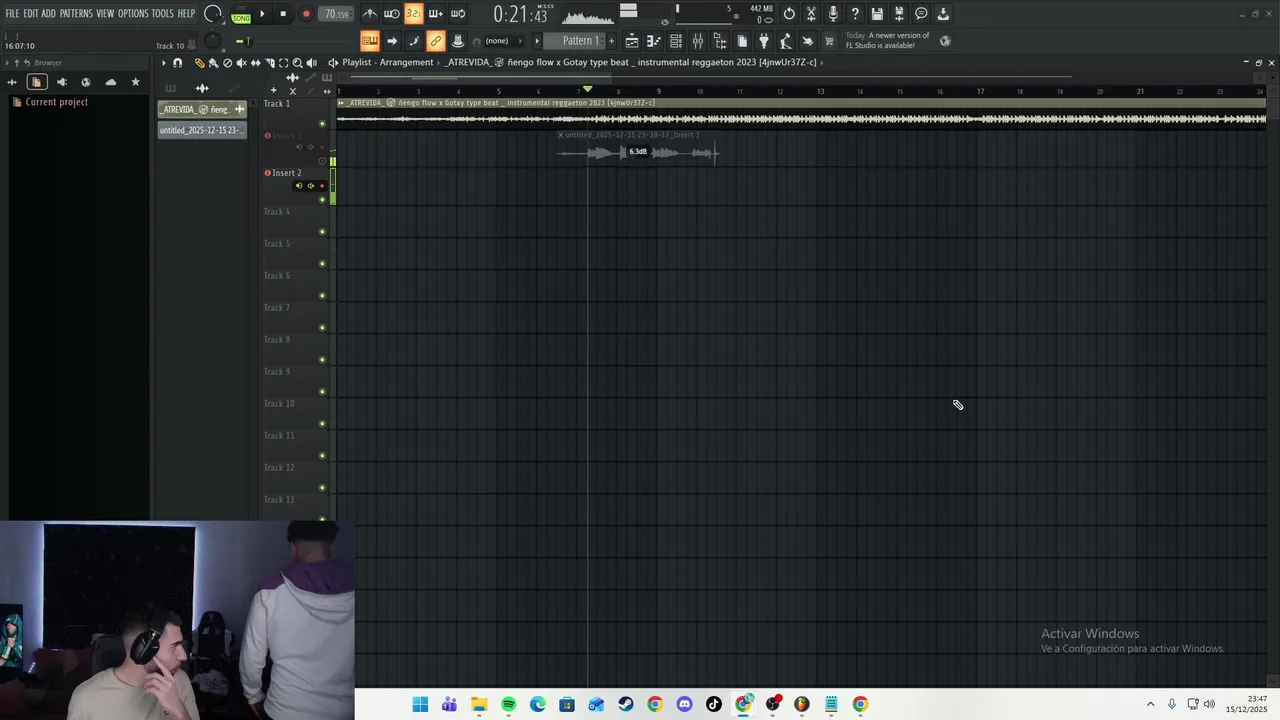This screenshot has width=1280, height=720.
Task: Toggle the note/clip groups link icon
Action: (435, 41)
